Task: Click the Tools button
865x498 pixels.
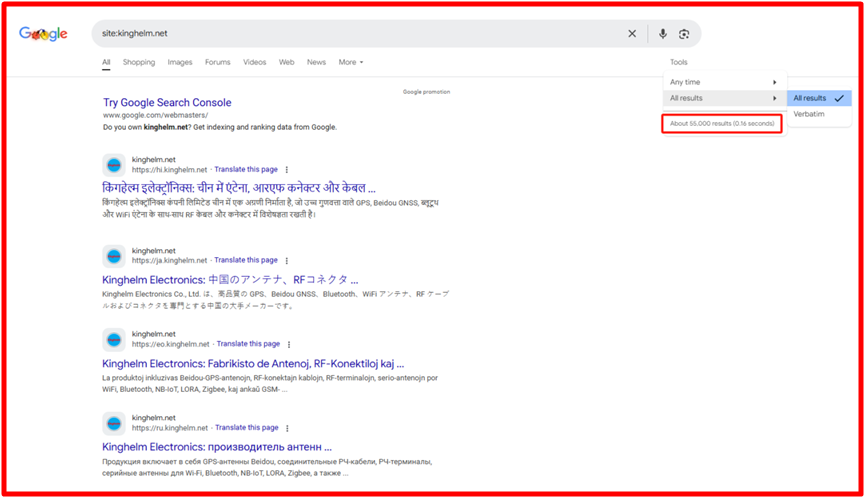Action: [678, 62]
